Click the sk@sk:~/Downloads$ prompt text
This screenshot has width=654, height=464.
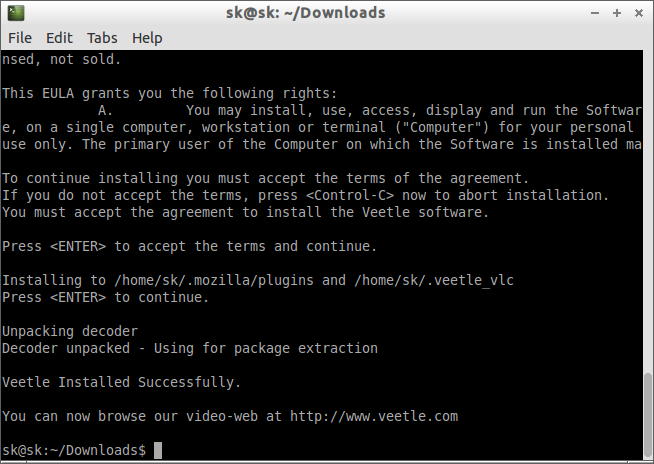[x=74, y=450]
